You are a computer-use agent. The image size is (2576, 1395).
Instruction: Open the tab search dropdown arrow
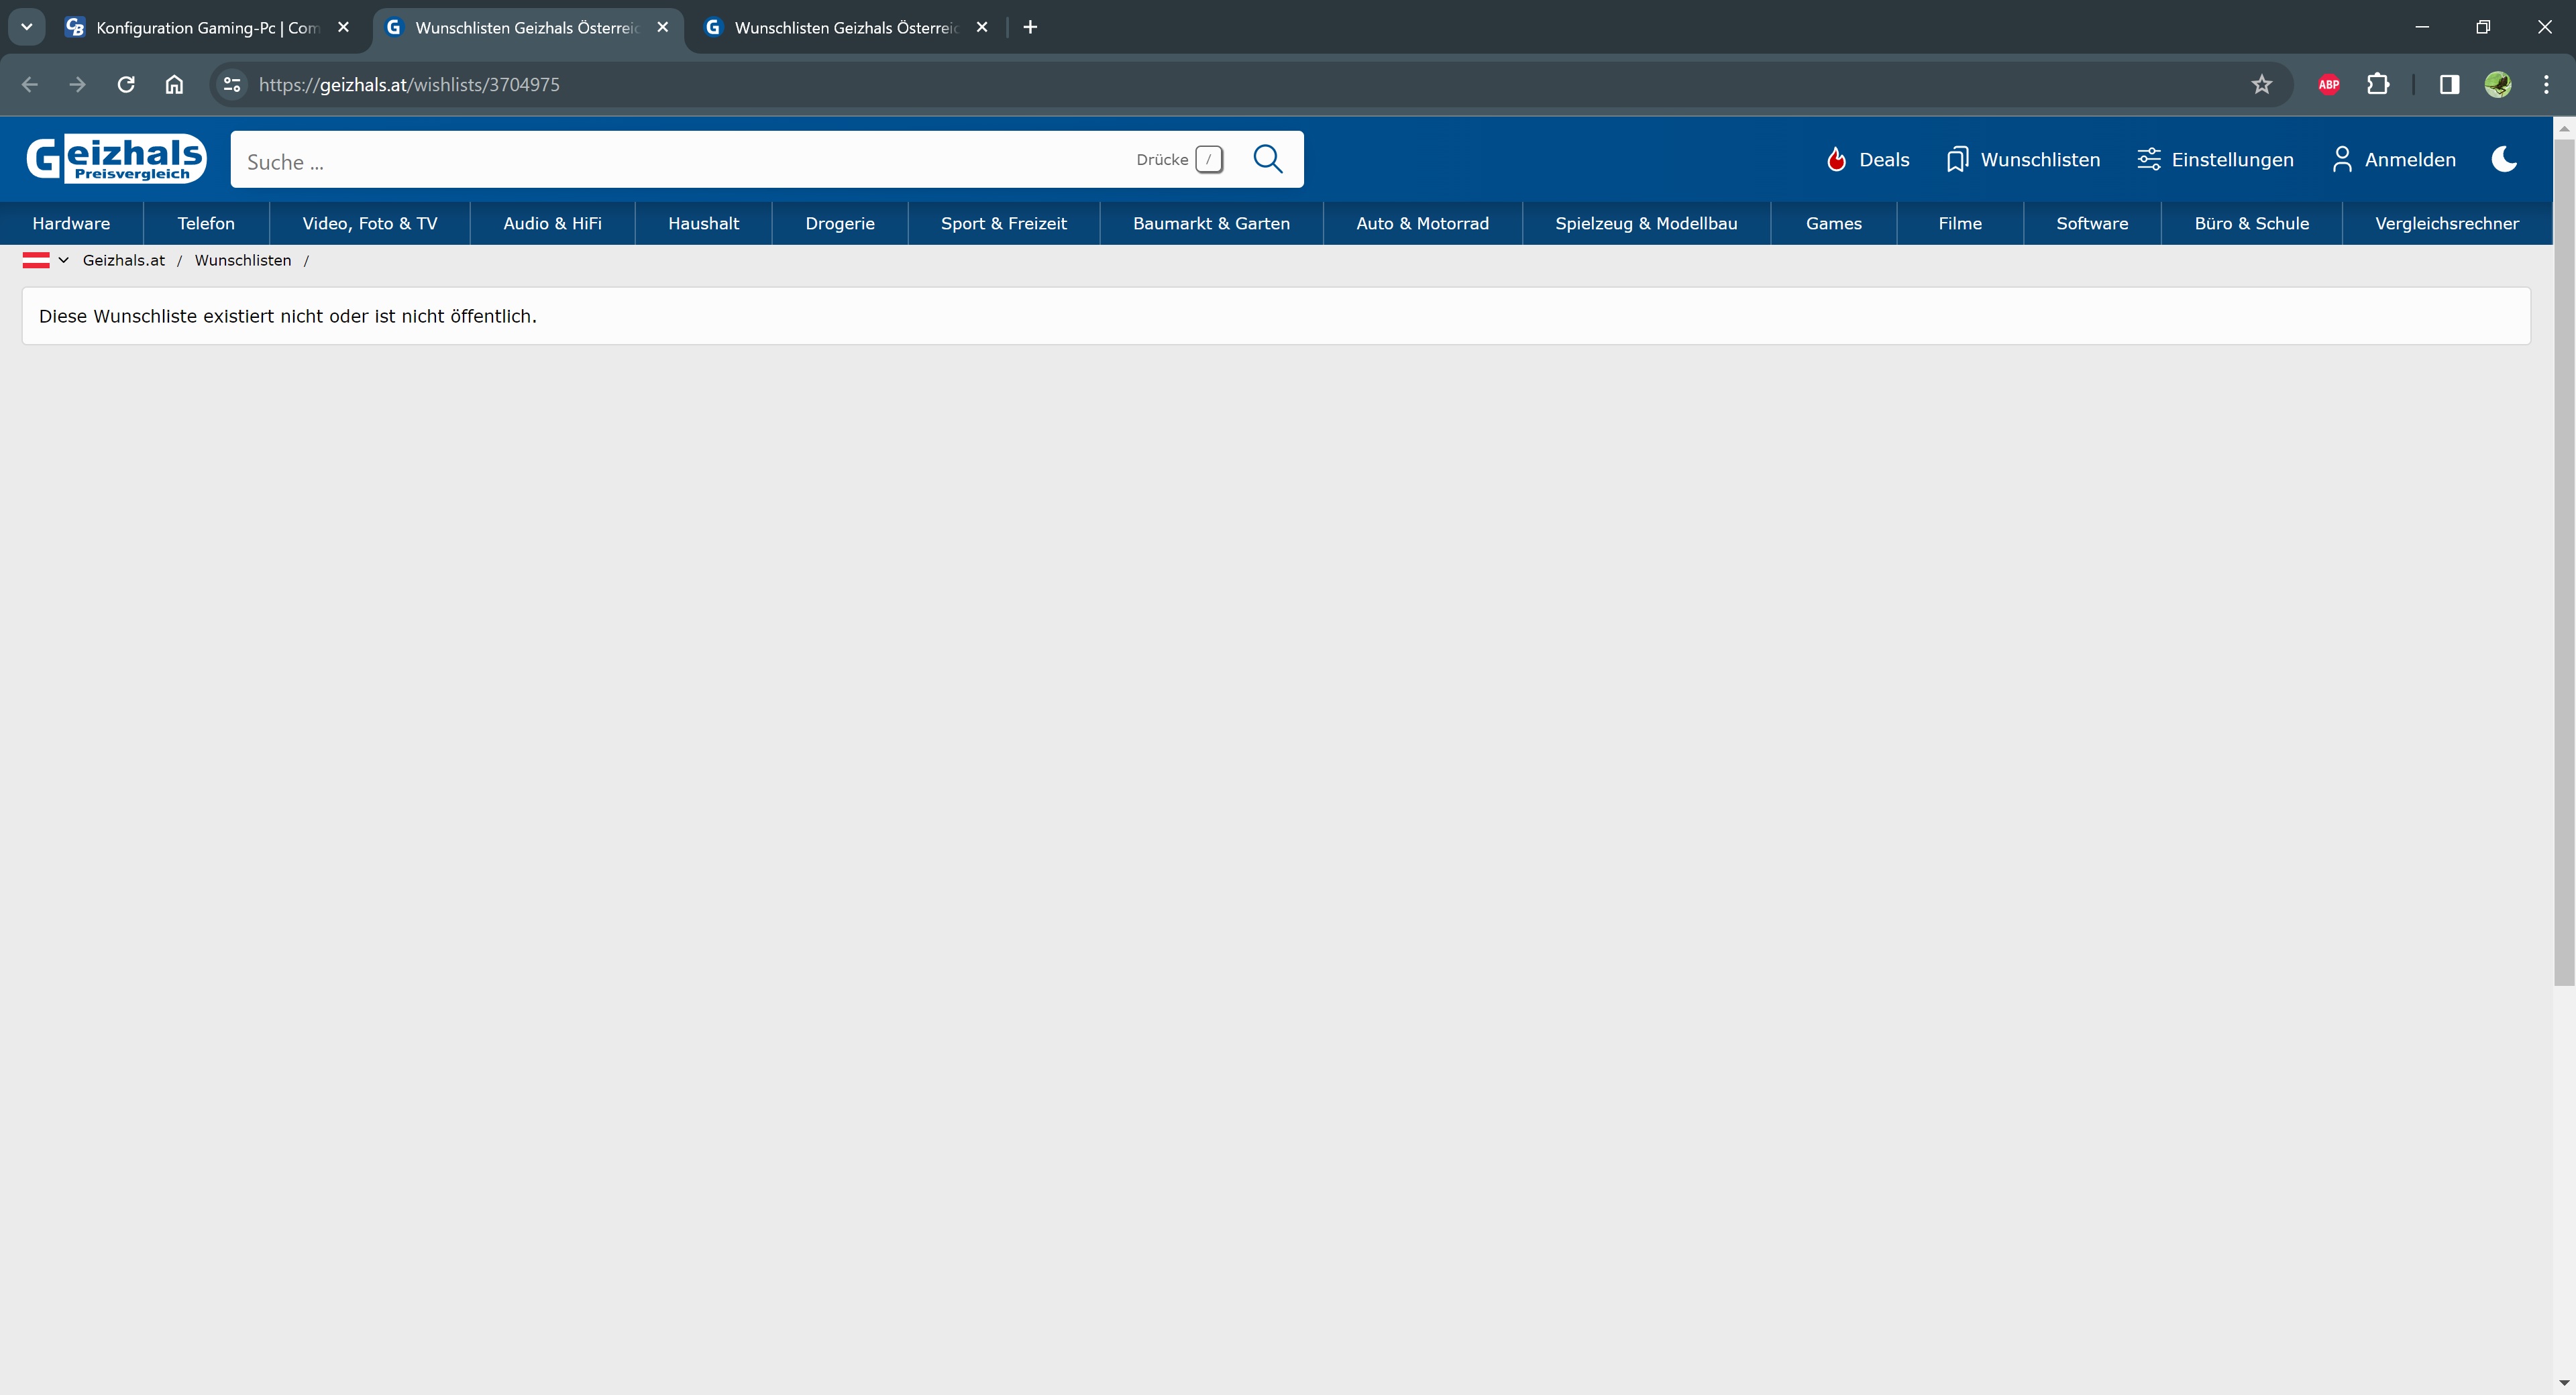point(27,27)
